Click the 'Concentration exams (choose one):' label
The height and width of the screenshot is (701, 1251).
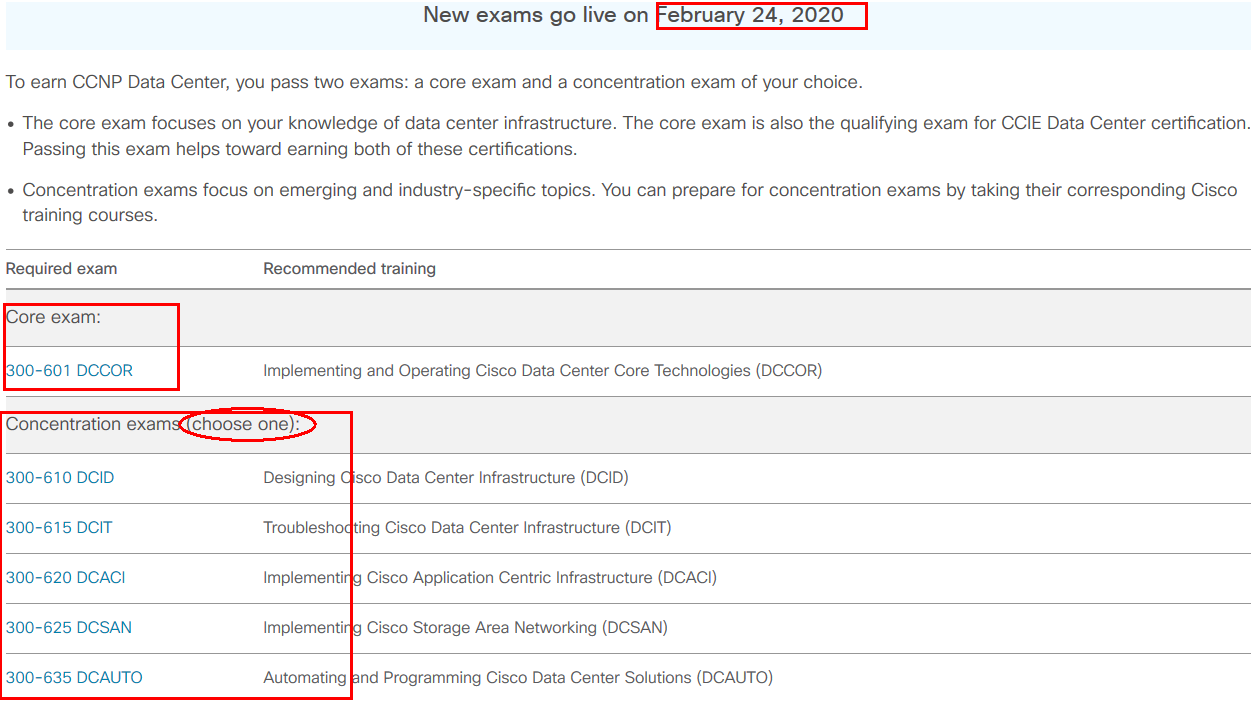[153, 424]
